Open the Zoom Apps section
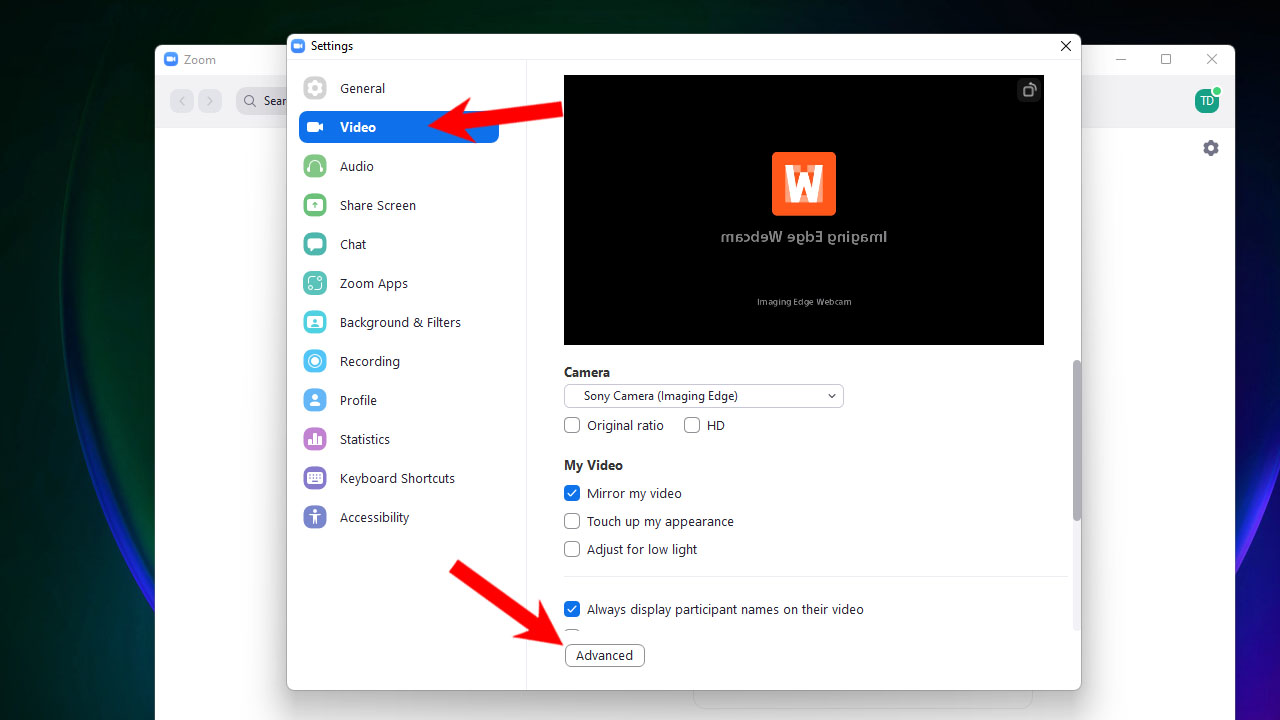The image size is (1280, 720). 373,283
